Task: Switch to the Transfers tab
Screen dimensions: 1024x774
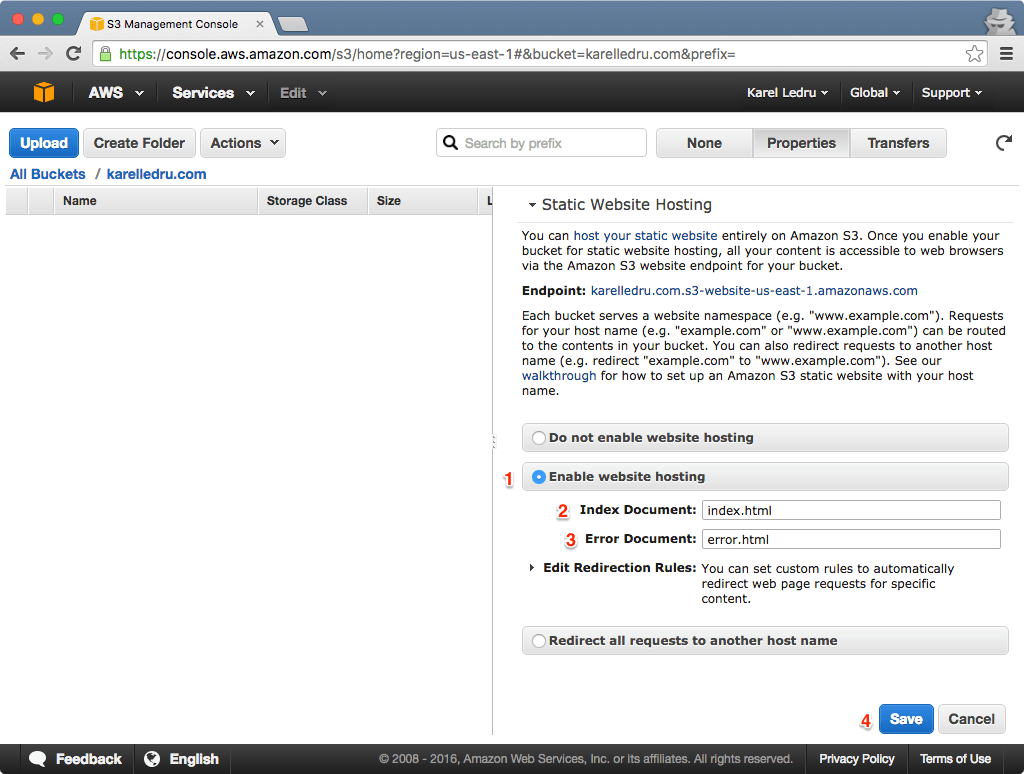Action: [897, 143]
